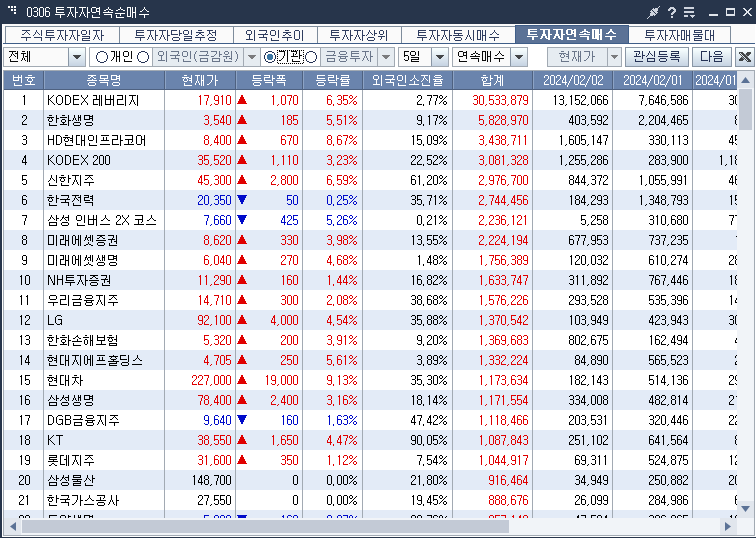Click the vertical scrollbar up arrow
This screenshot has height=538, width=756.
[x=745, y=80]
